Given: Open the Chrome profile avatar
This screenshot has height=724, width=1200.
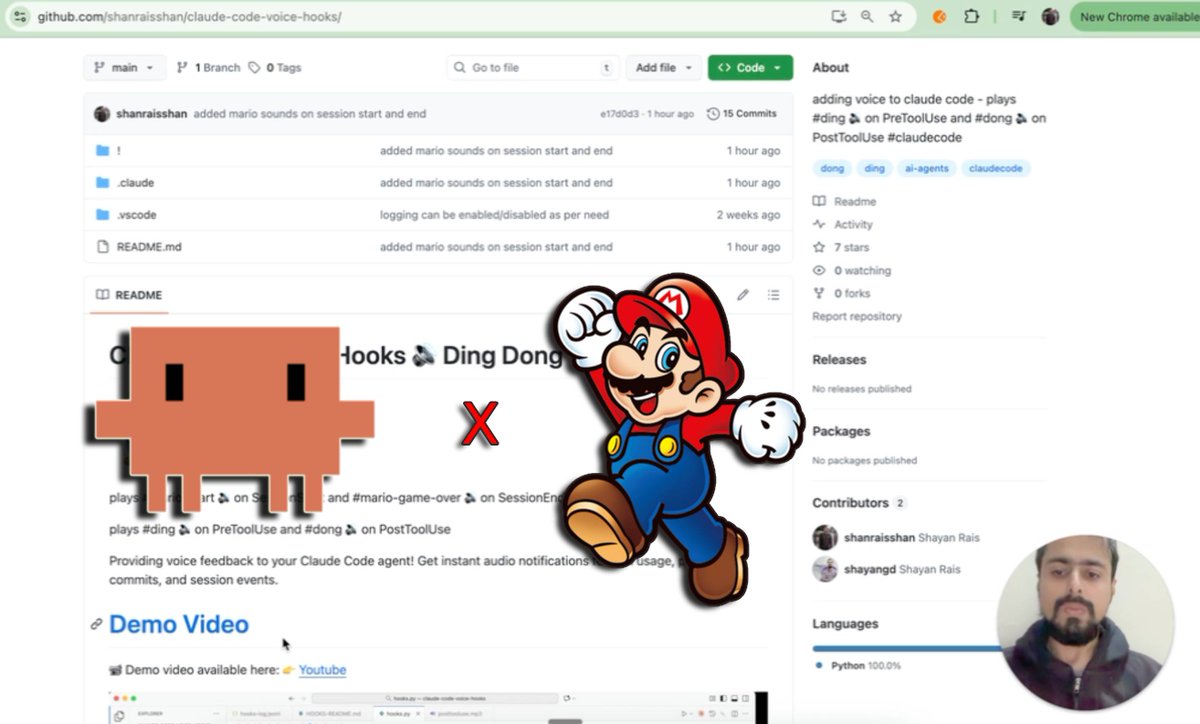Looking at the screenshot, I should 1050,16.
